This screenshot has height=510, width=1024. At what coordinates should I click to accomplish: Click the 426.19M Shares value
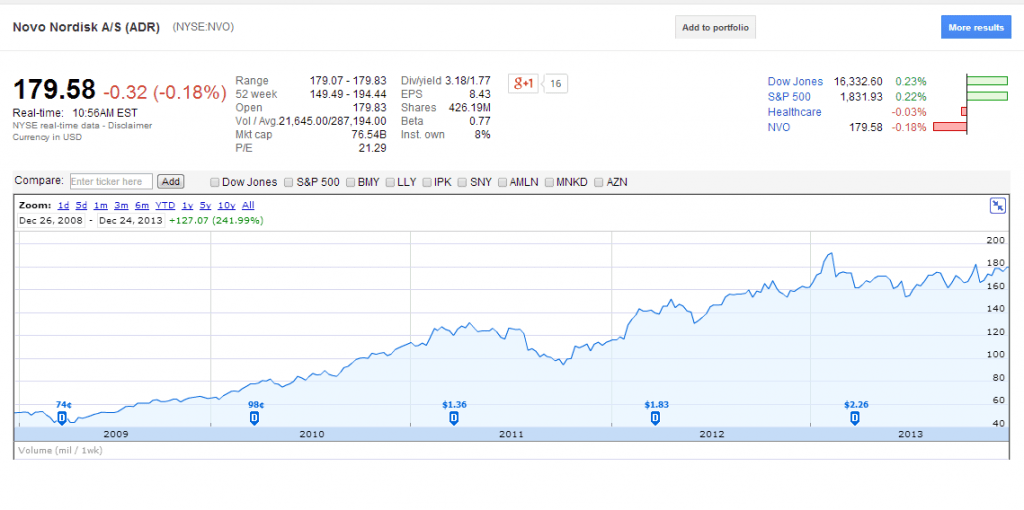point(470,108)
